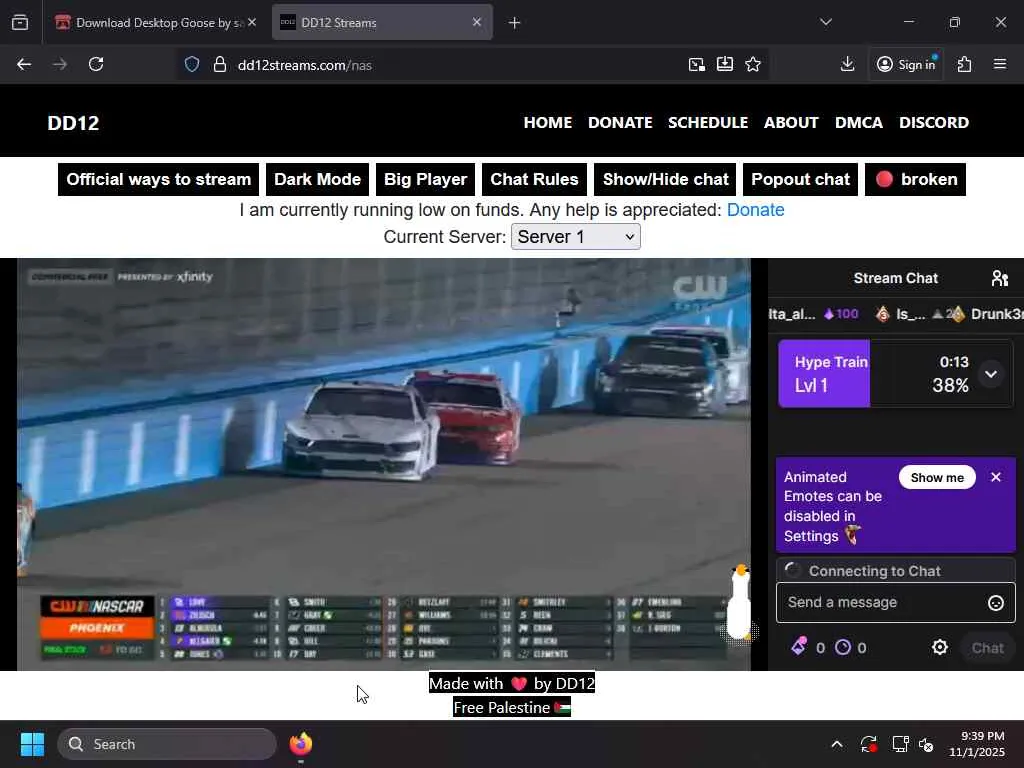Screen dimensions: 1024x768
Task: Click picture-in-picture icon in address bar
Action: point(697,64)
